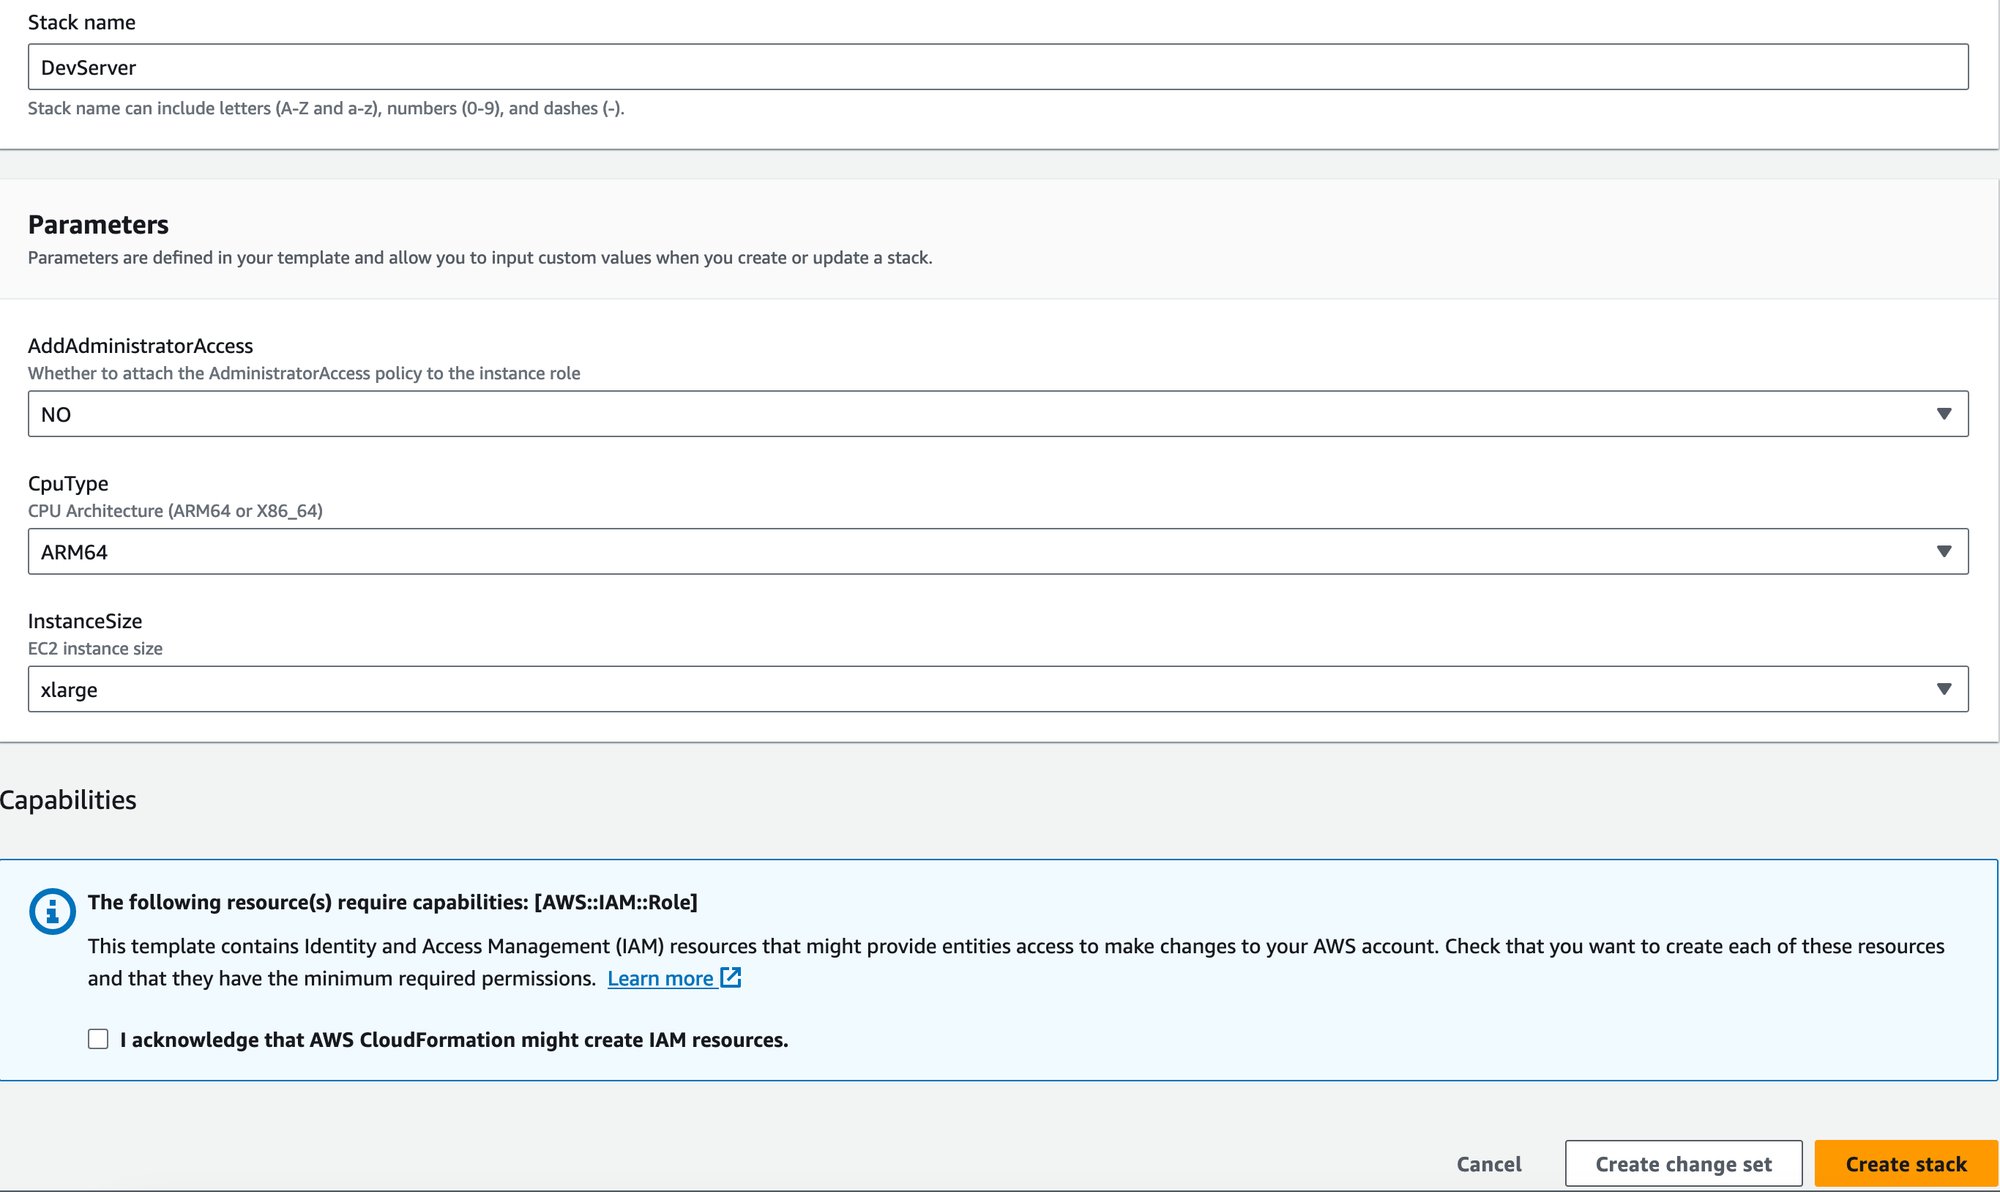The height and width of the screenshot is (1192, 2000).
Task: Open the InstanceSize dropdown showing xlarge
Action: [x=996, y=688]
